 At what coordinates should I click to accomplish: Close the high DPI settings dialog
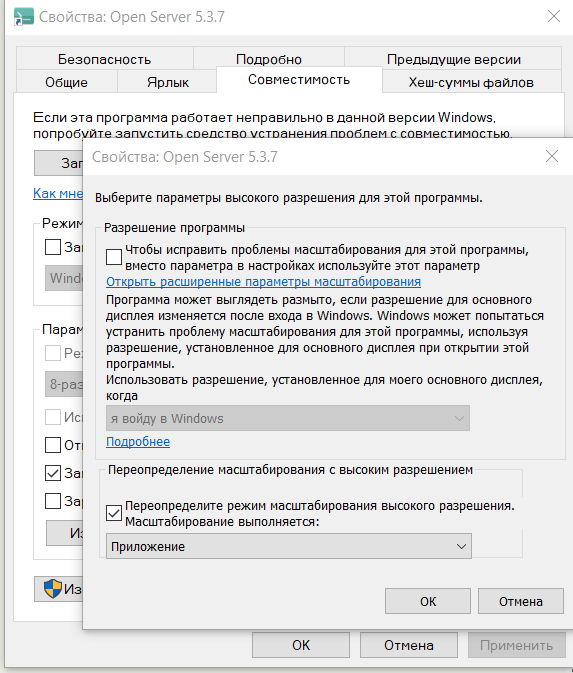tap(552, 156)
